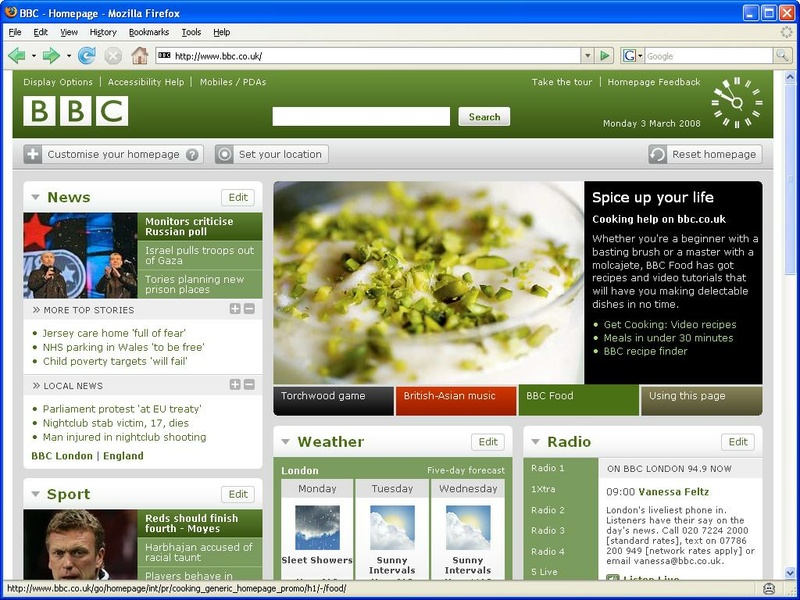Click the status bar icon at bottom right
Screen dimensions: 800x600
769,589
